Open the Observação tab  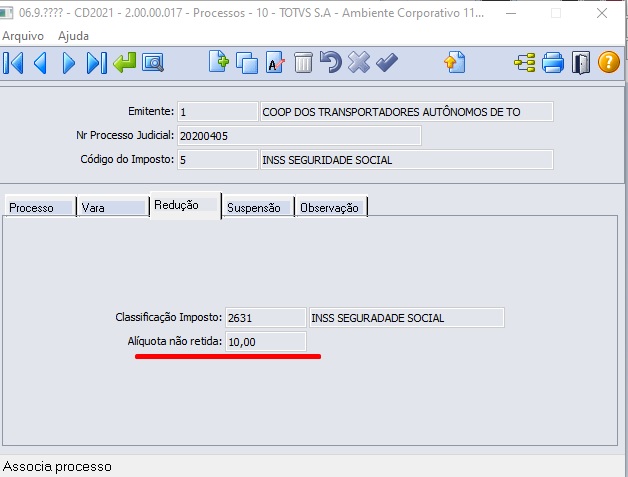tap(330, 207)
